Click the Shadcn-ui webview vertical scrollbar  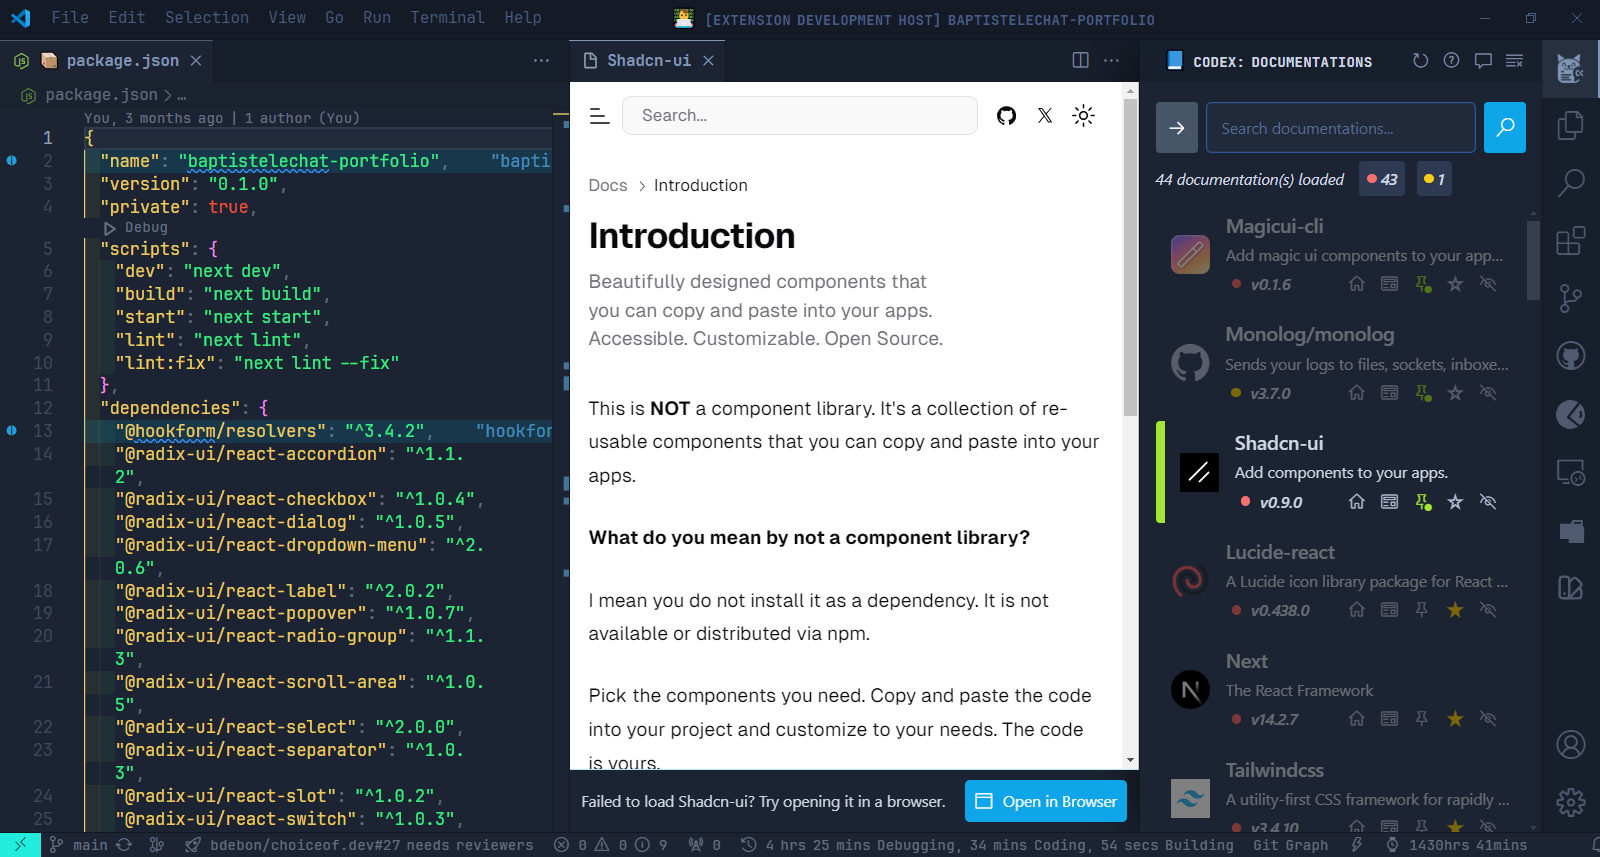pyautogui.click(x=1130, y=258)
